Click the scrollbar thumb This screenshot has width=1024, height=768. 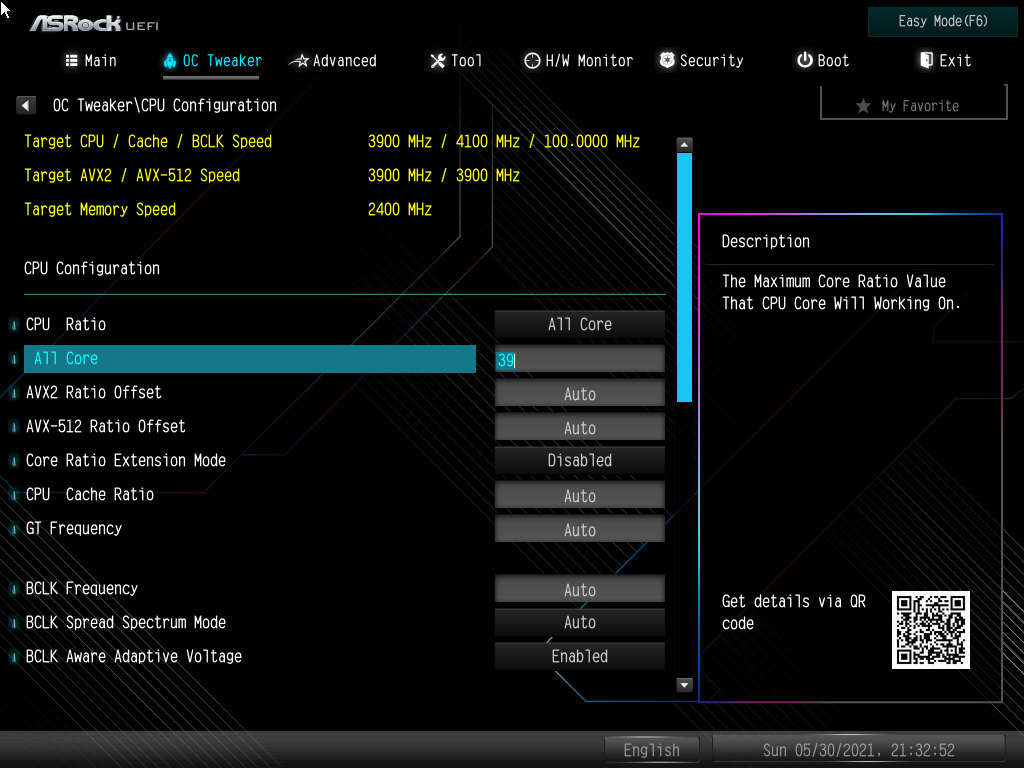(x=684, y=277)
